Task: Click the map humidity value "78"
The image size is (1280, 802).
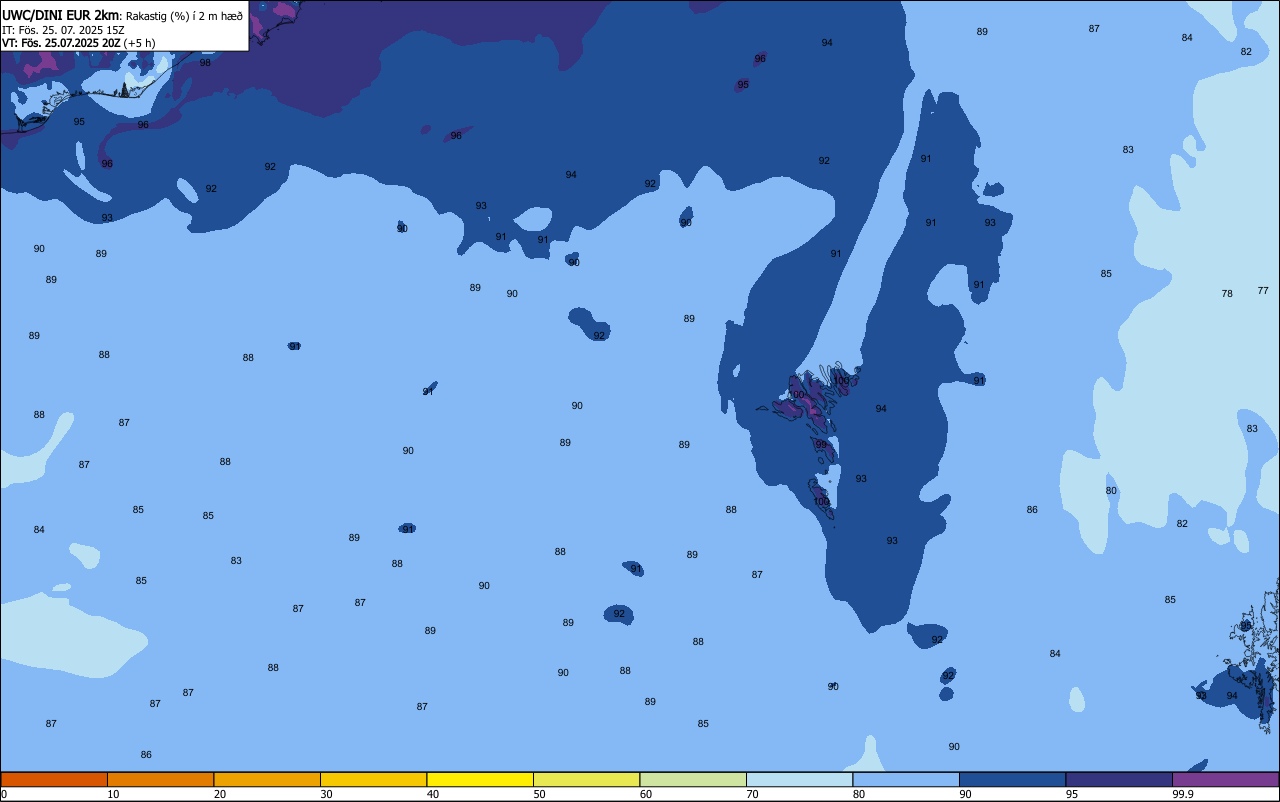Action: [x=1227, y=294]
